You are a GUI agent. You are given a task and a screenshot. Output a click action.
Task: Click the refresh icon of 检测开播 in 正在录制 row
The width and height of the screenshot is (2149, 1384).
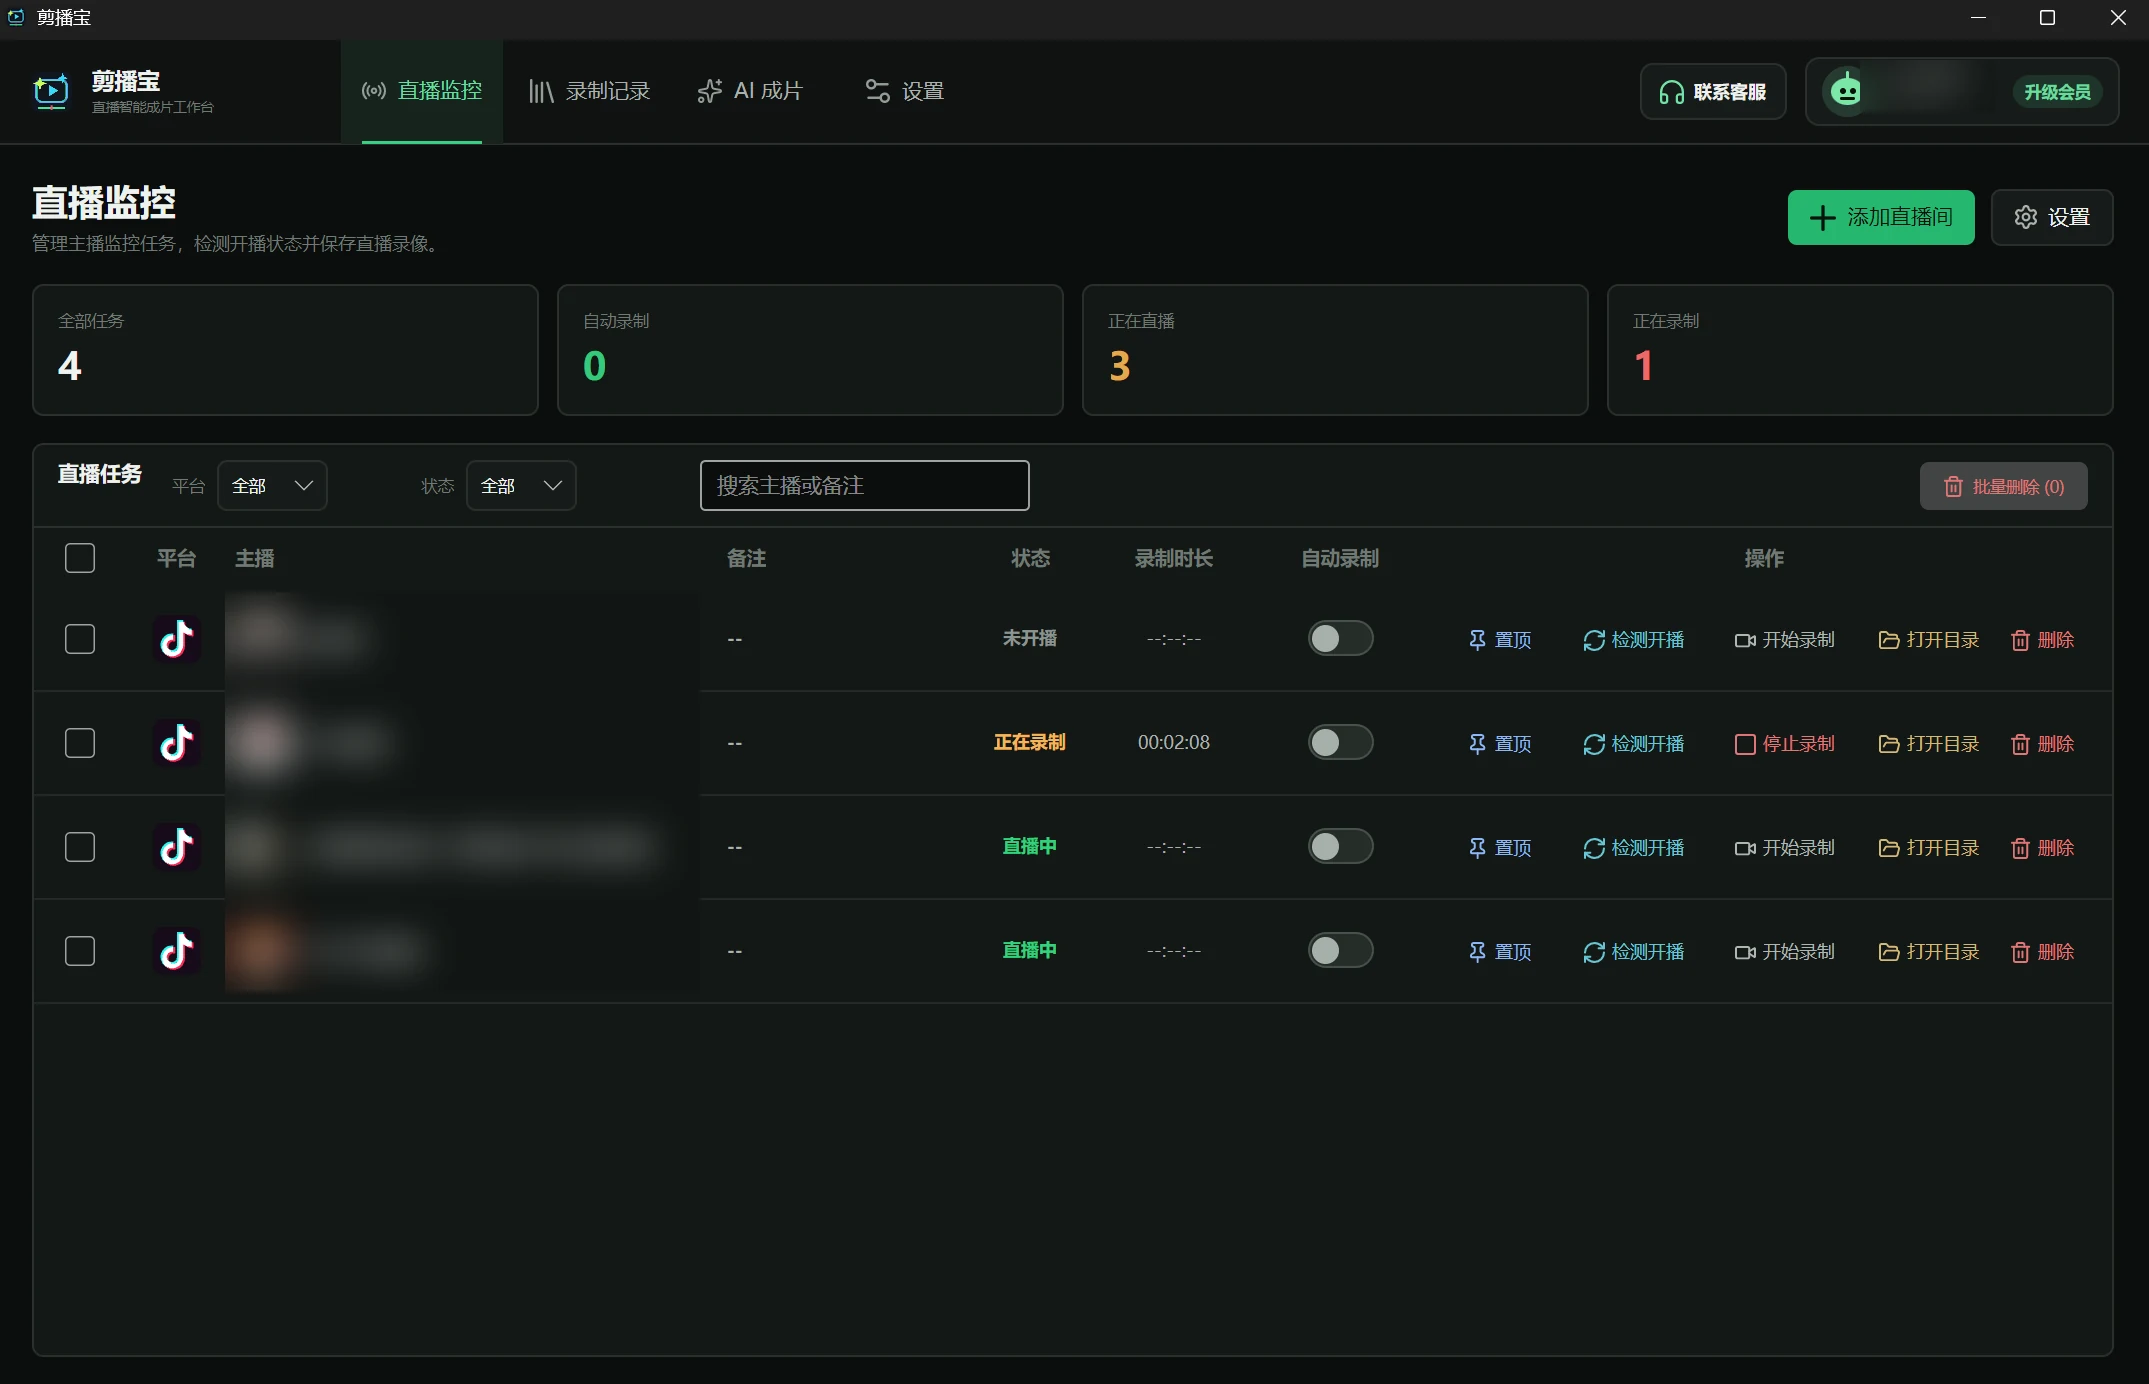coord(1594,744)
